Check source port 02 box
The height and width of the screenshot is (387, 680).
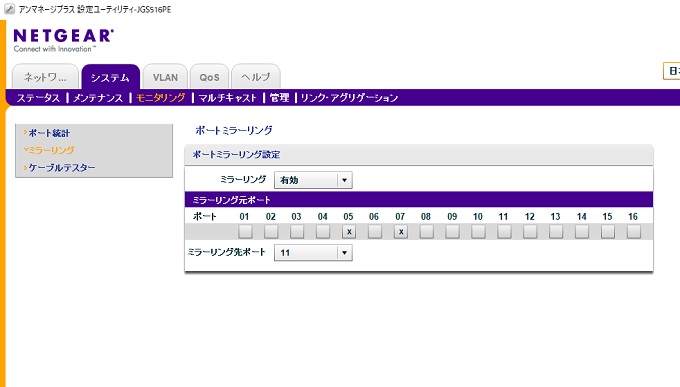pyautogui.click(x=271, y=232)
